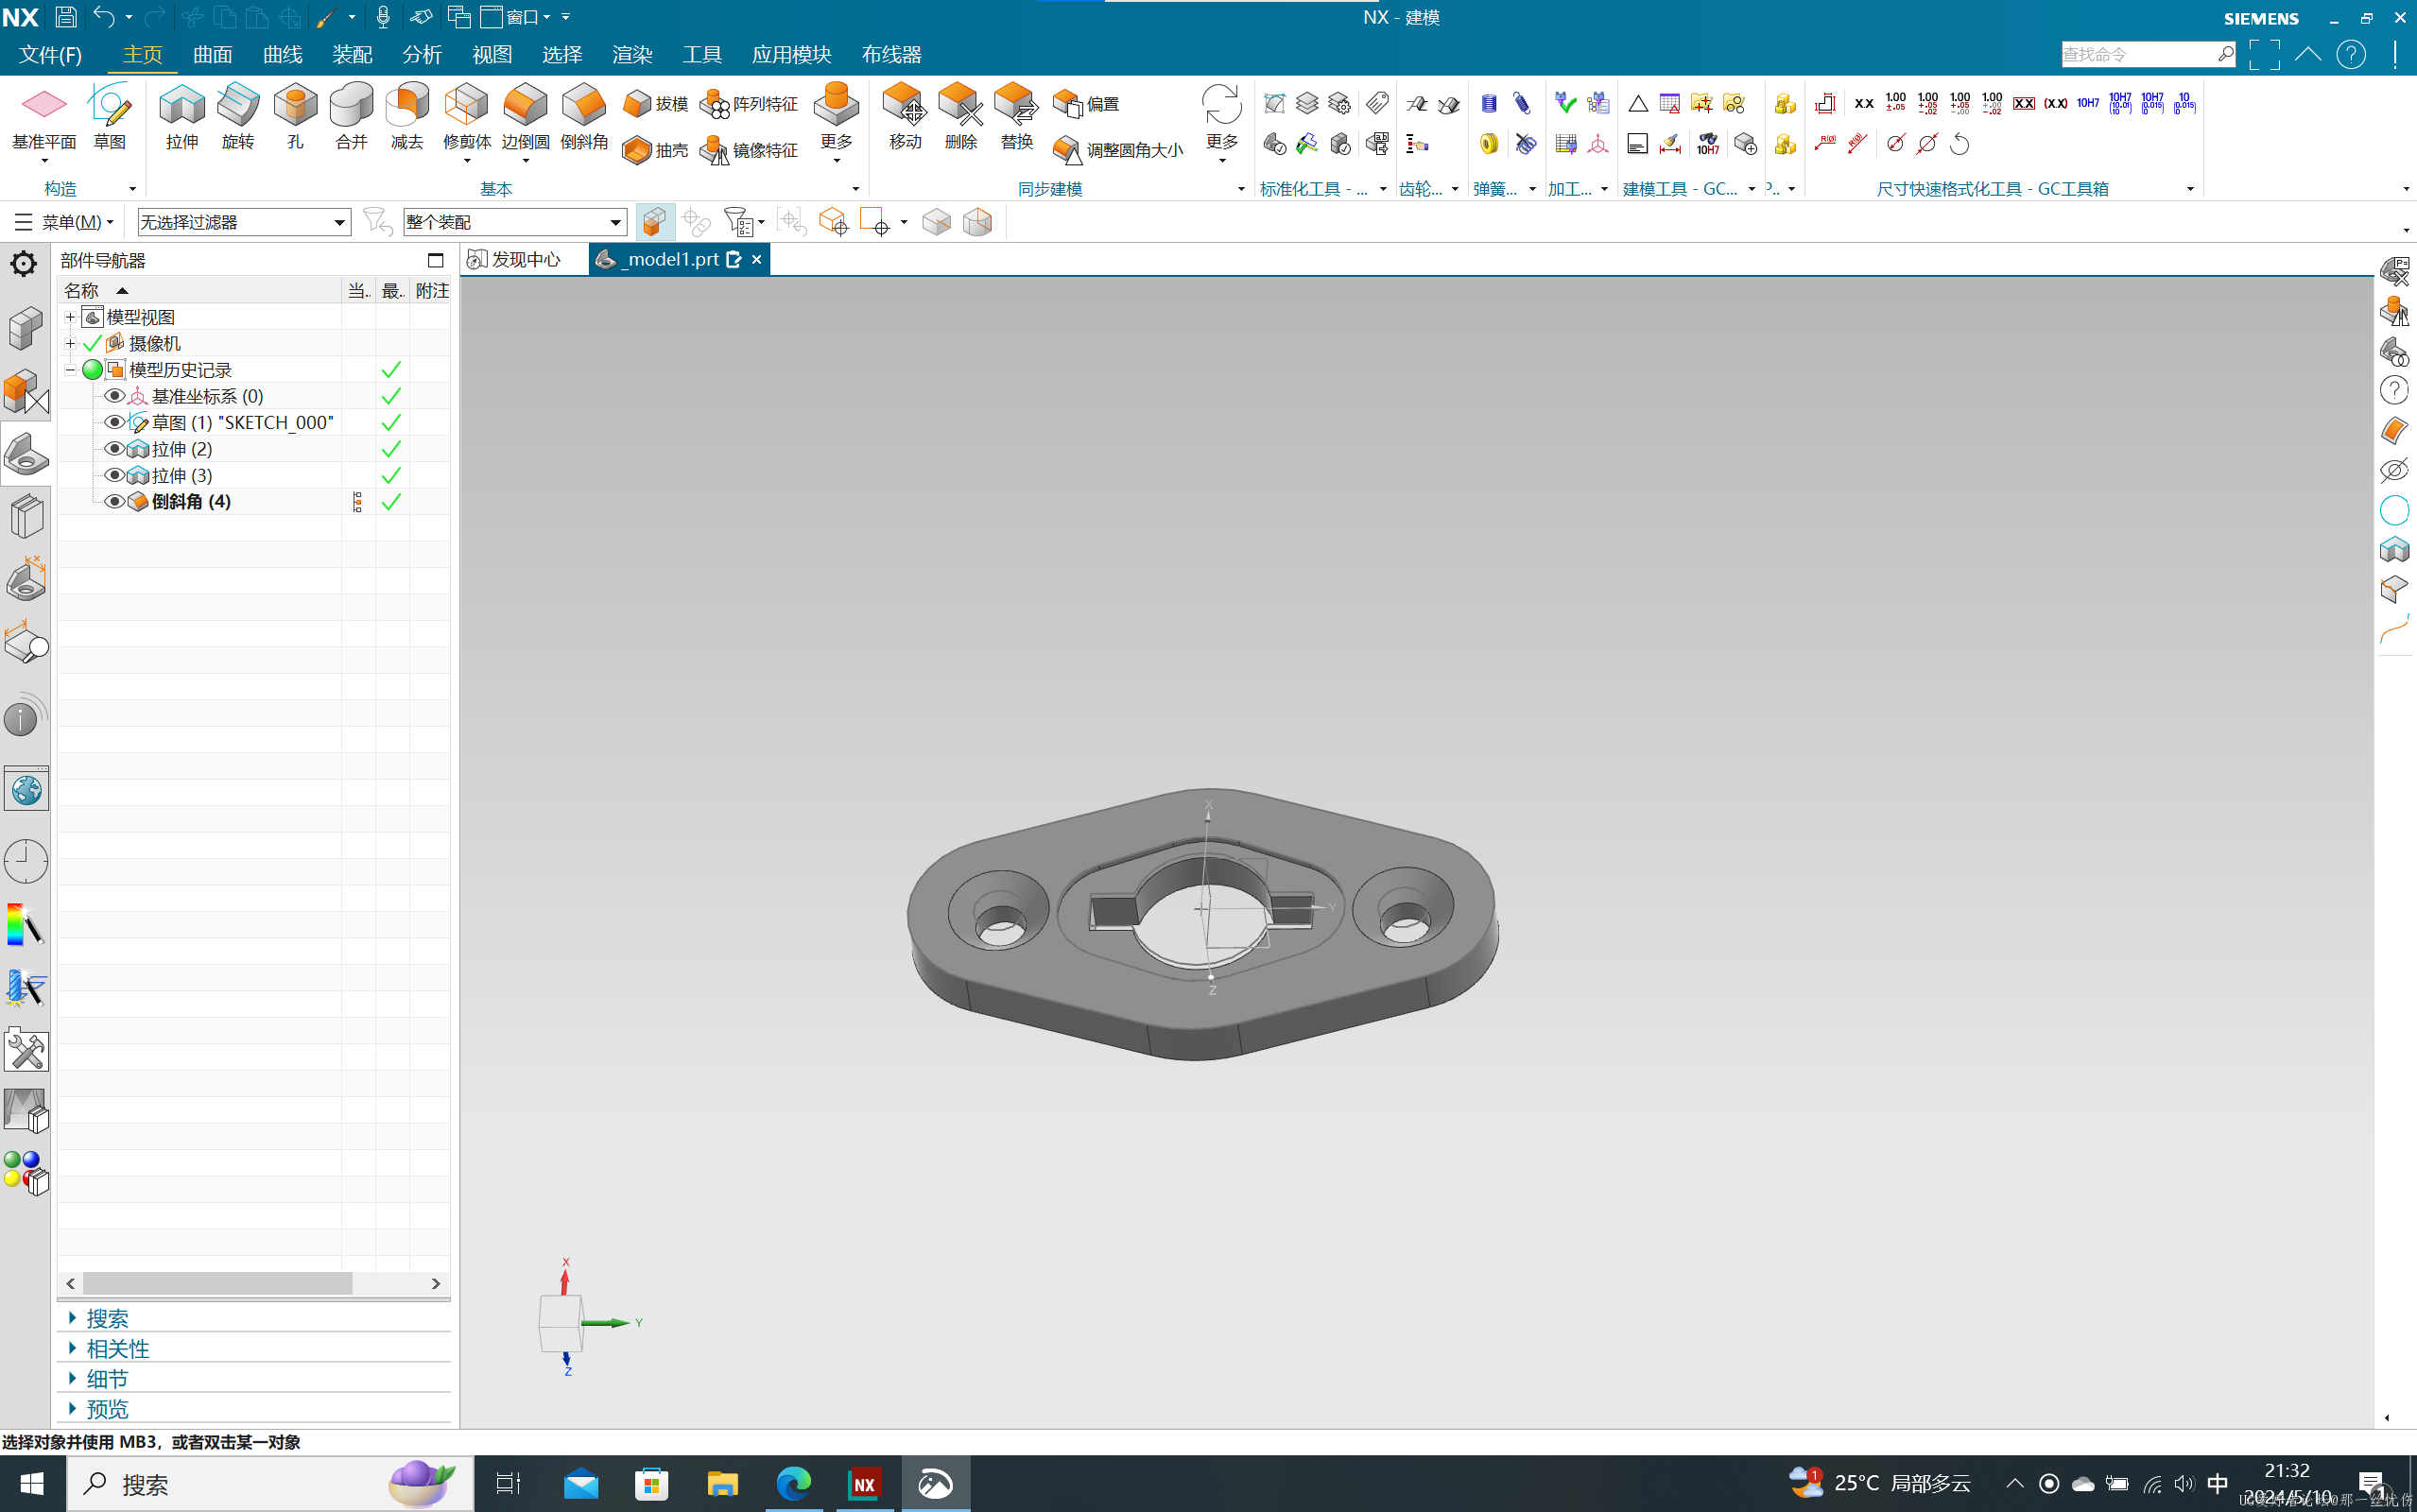Hide the 基准坐标系 (0) feature
The width and height of the screenshot is (2417, 1512).
click(114, 396)
